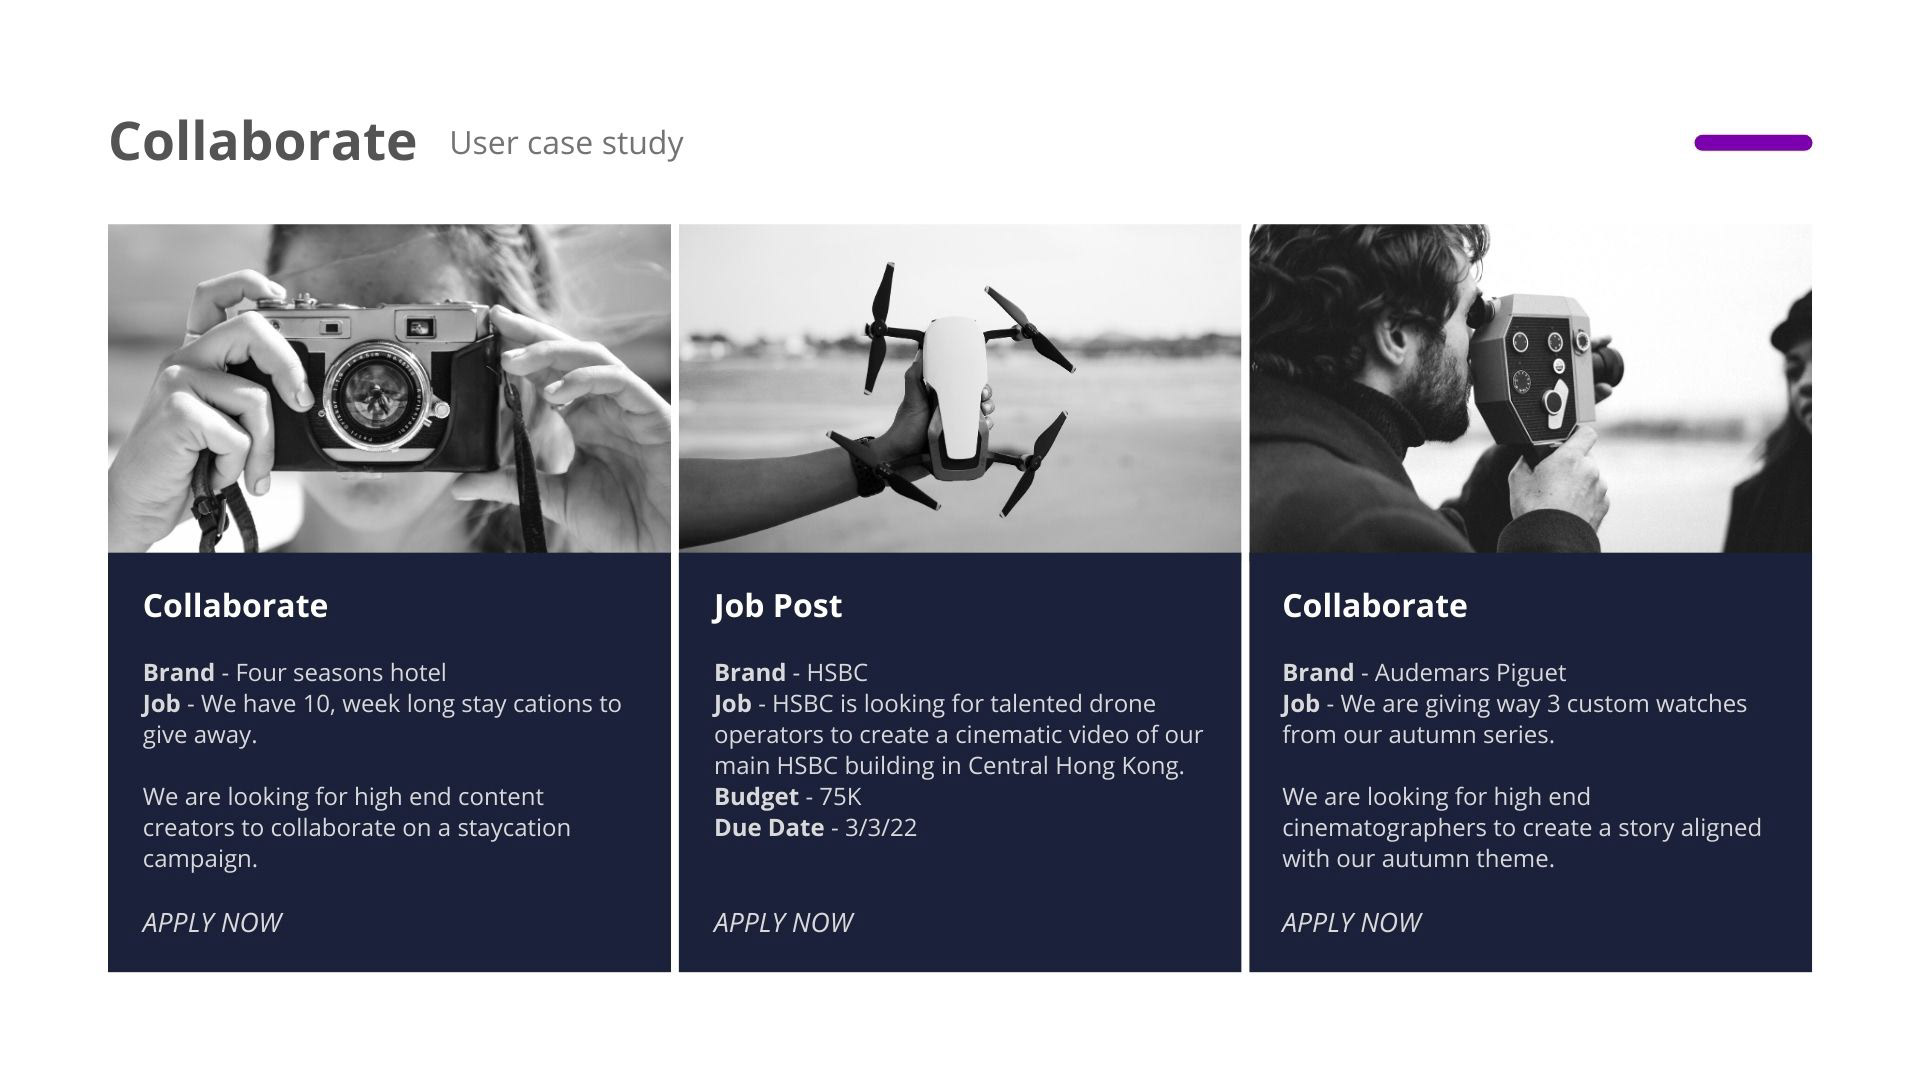1920x1080 pixels.
Task: Click the autumn theme cinematographers paragraph
Action: [1521, 828]
